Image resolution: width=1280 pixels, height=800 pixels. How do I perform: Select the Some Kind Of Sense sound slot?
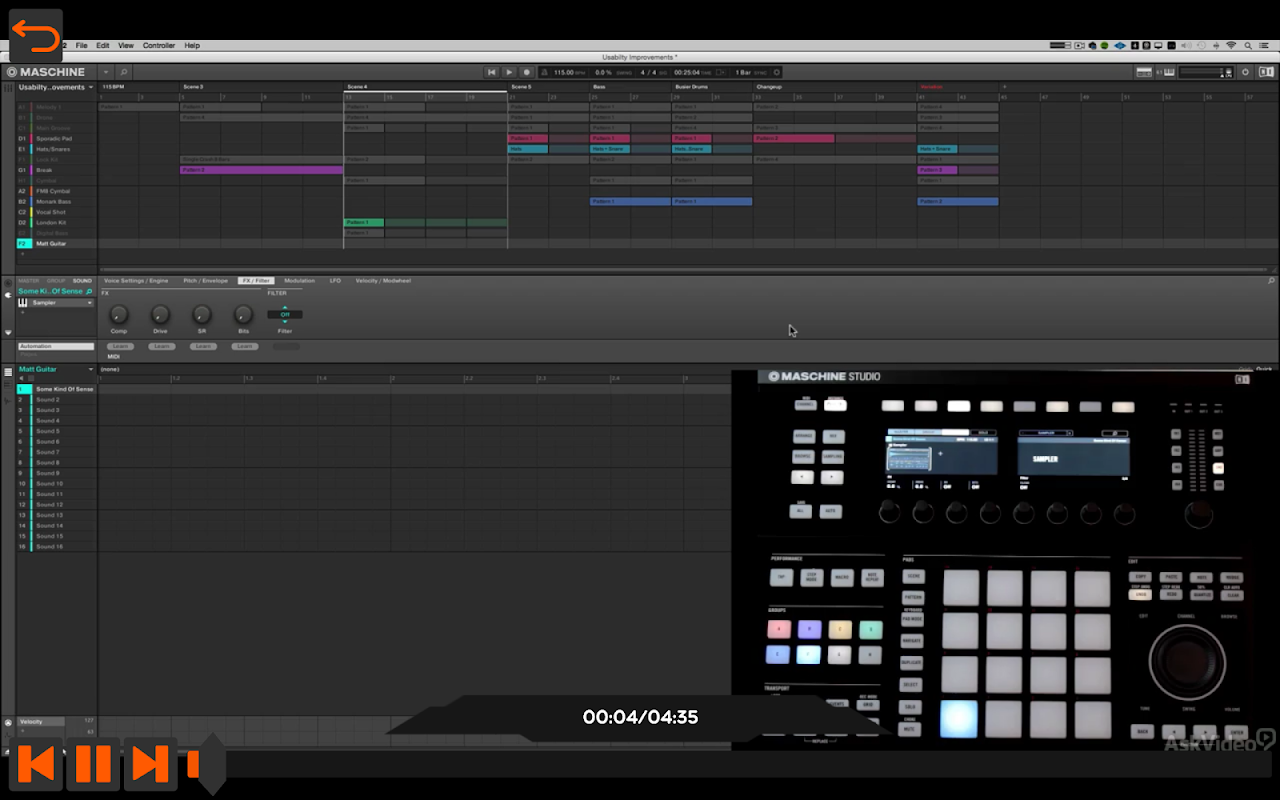coord(57,389)
